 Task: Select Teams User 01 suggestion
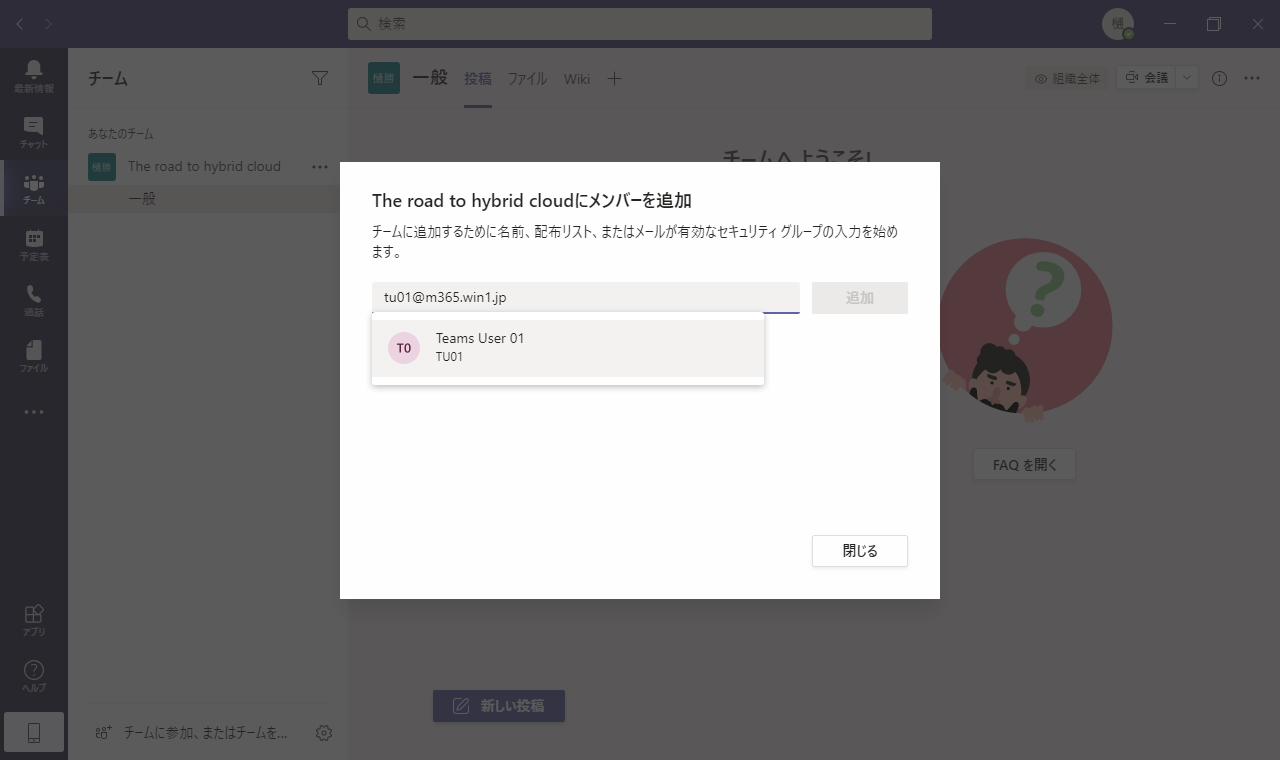(568, 348)
